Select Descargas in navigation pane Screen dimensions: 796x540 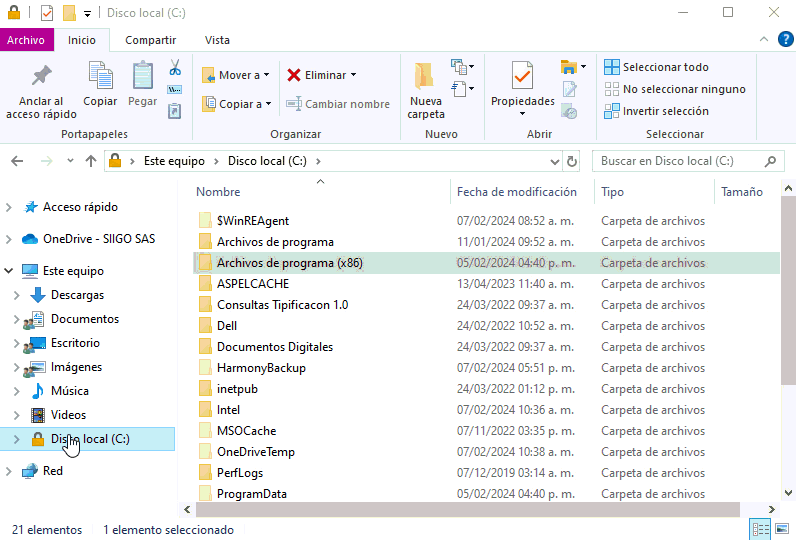(x=77, y=295)
